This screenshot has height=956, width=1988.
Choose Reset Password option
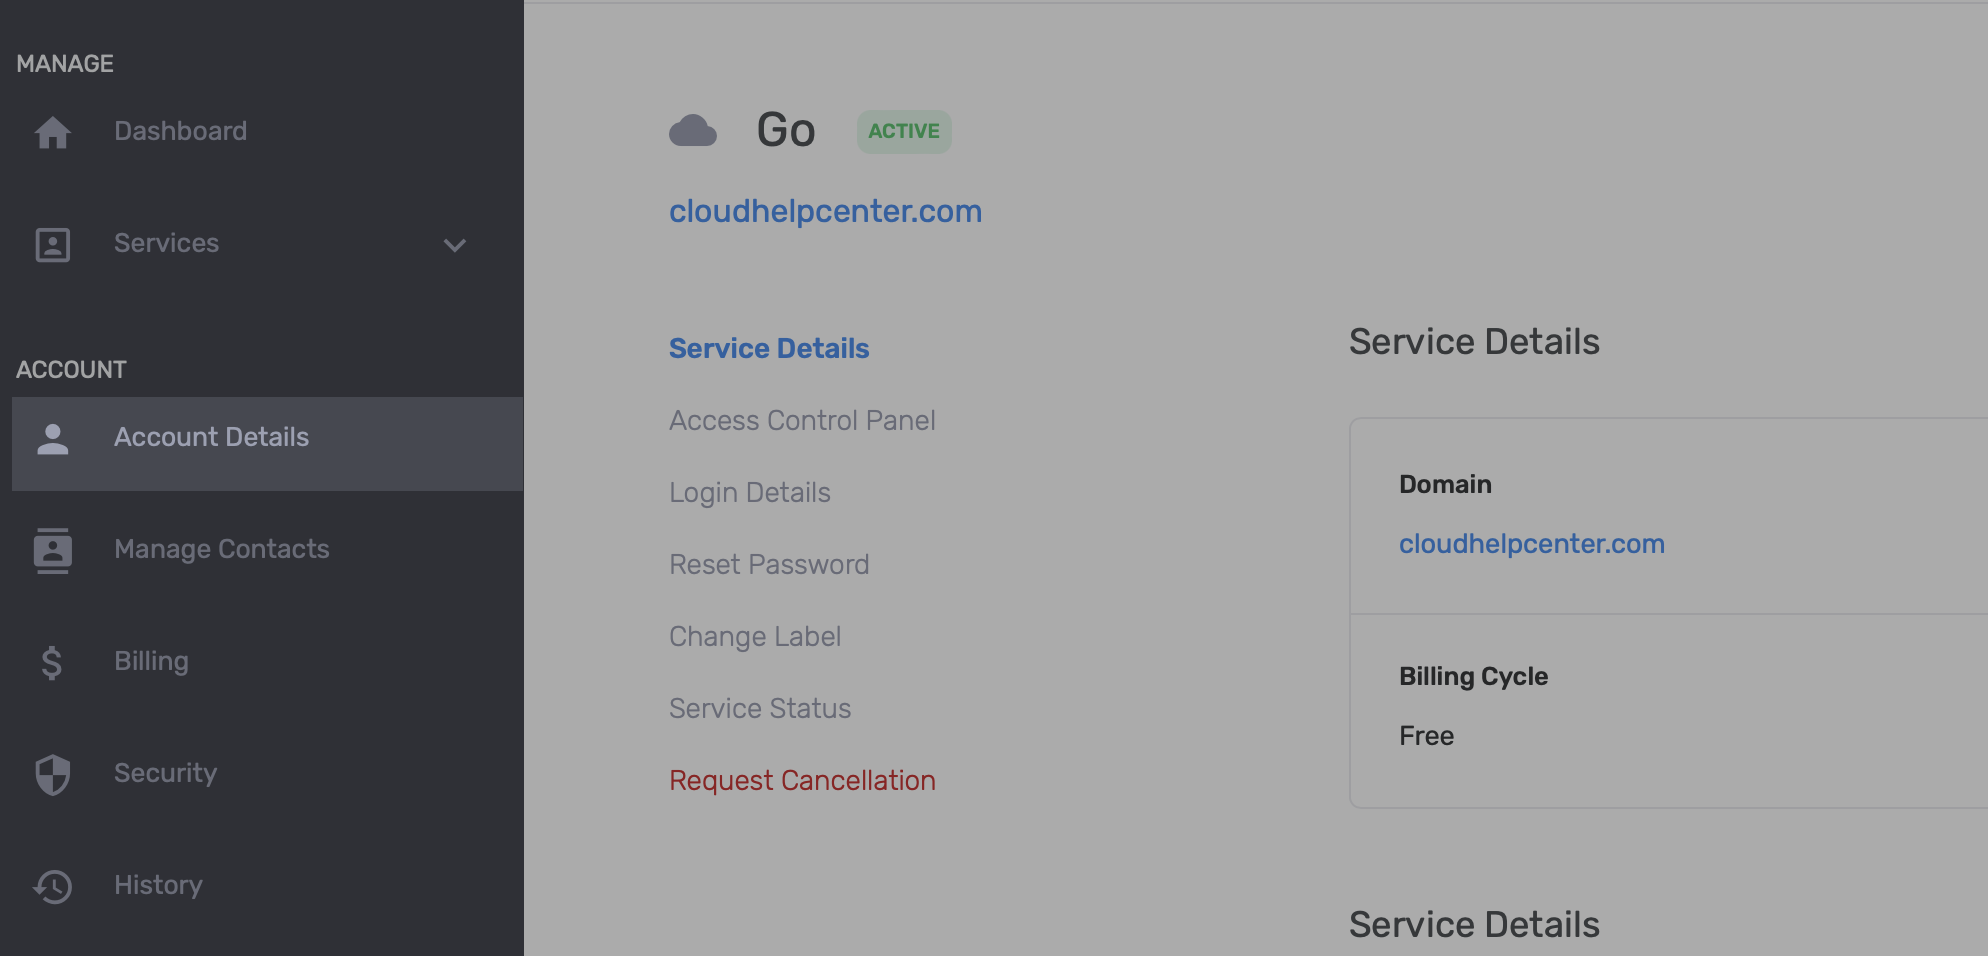point(769,564)
